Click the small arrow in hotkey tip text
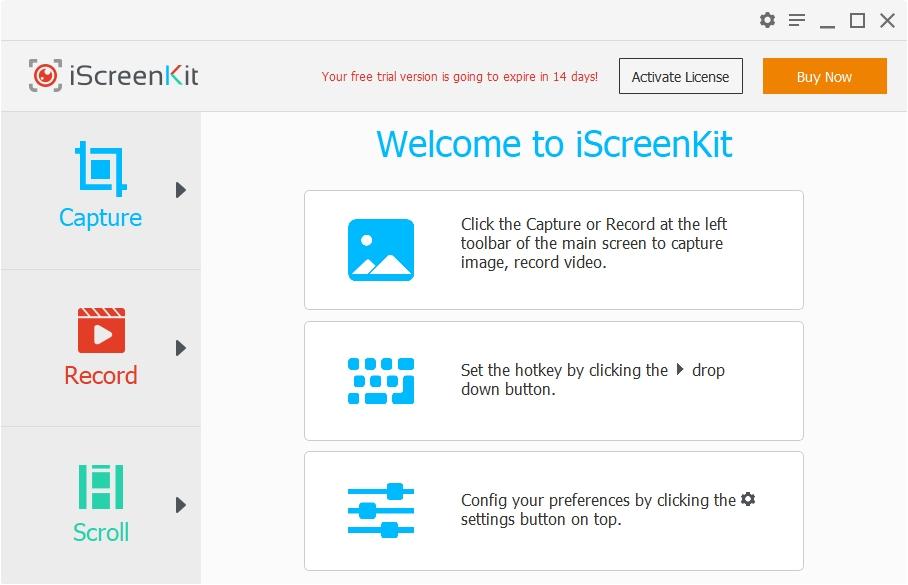The height and width of the screenshot is (585, 908). click(x=680, y=369)
